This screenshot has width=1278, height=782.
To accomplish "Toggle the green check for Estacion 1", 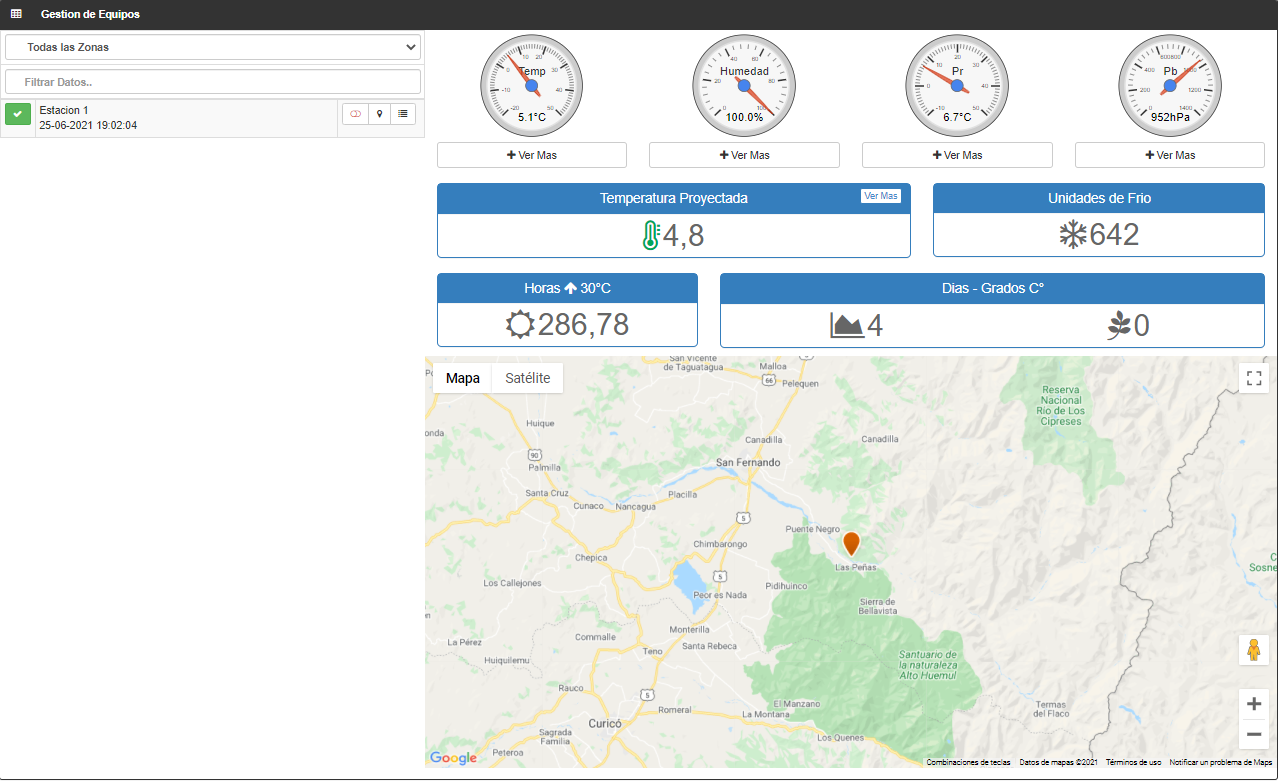I will click(x=18, y=114).
